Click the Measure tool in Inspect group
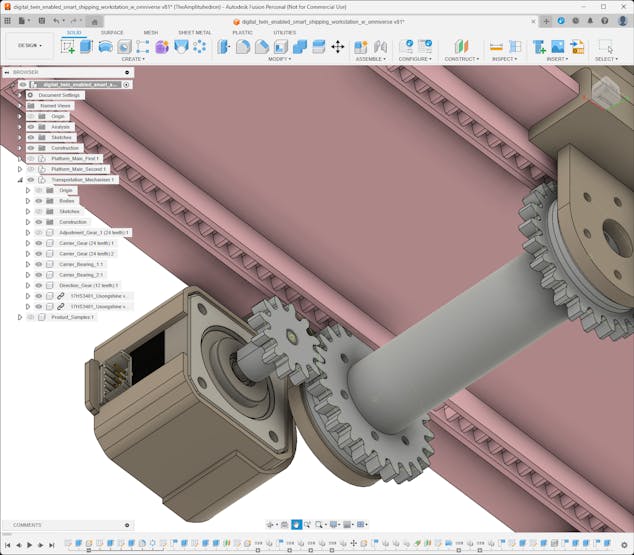The width and height of the screenshot is (634, 555). click(496, 46)
